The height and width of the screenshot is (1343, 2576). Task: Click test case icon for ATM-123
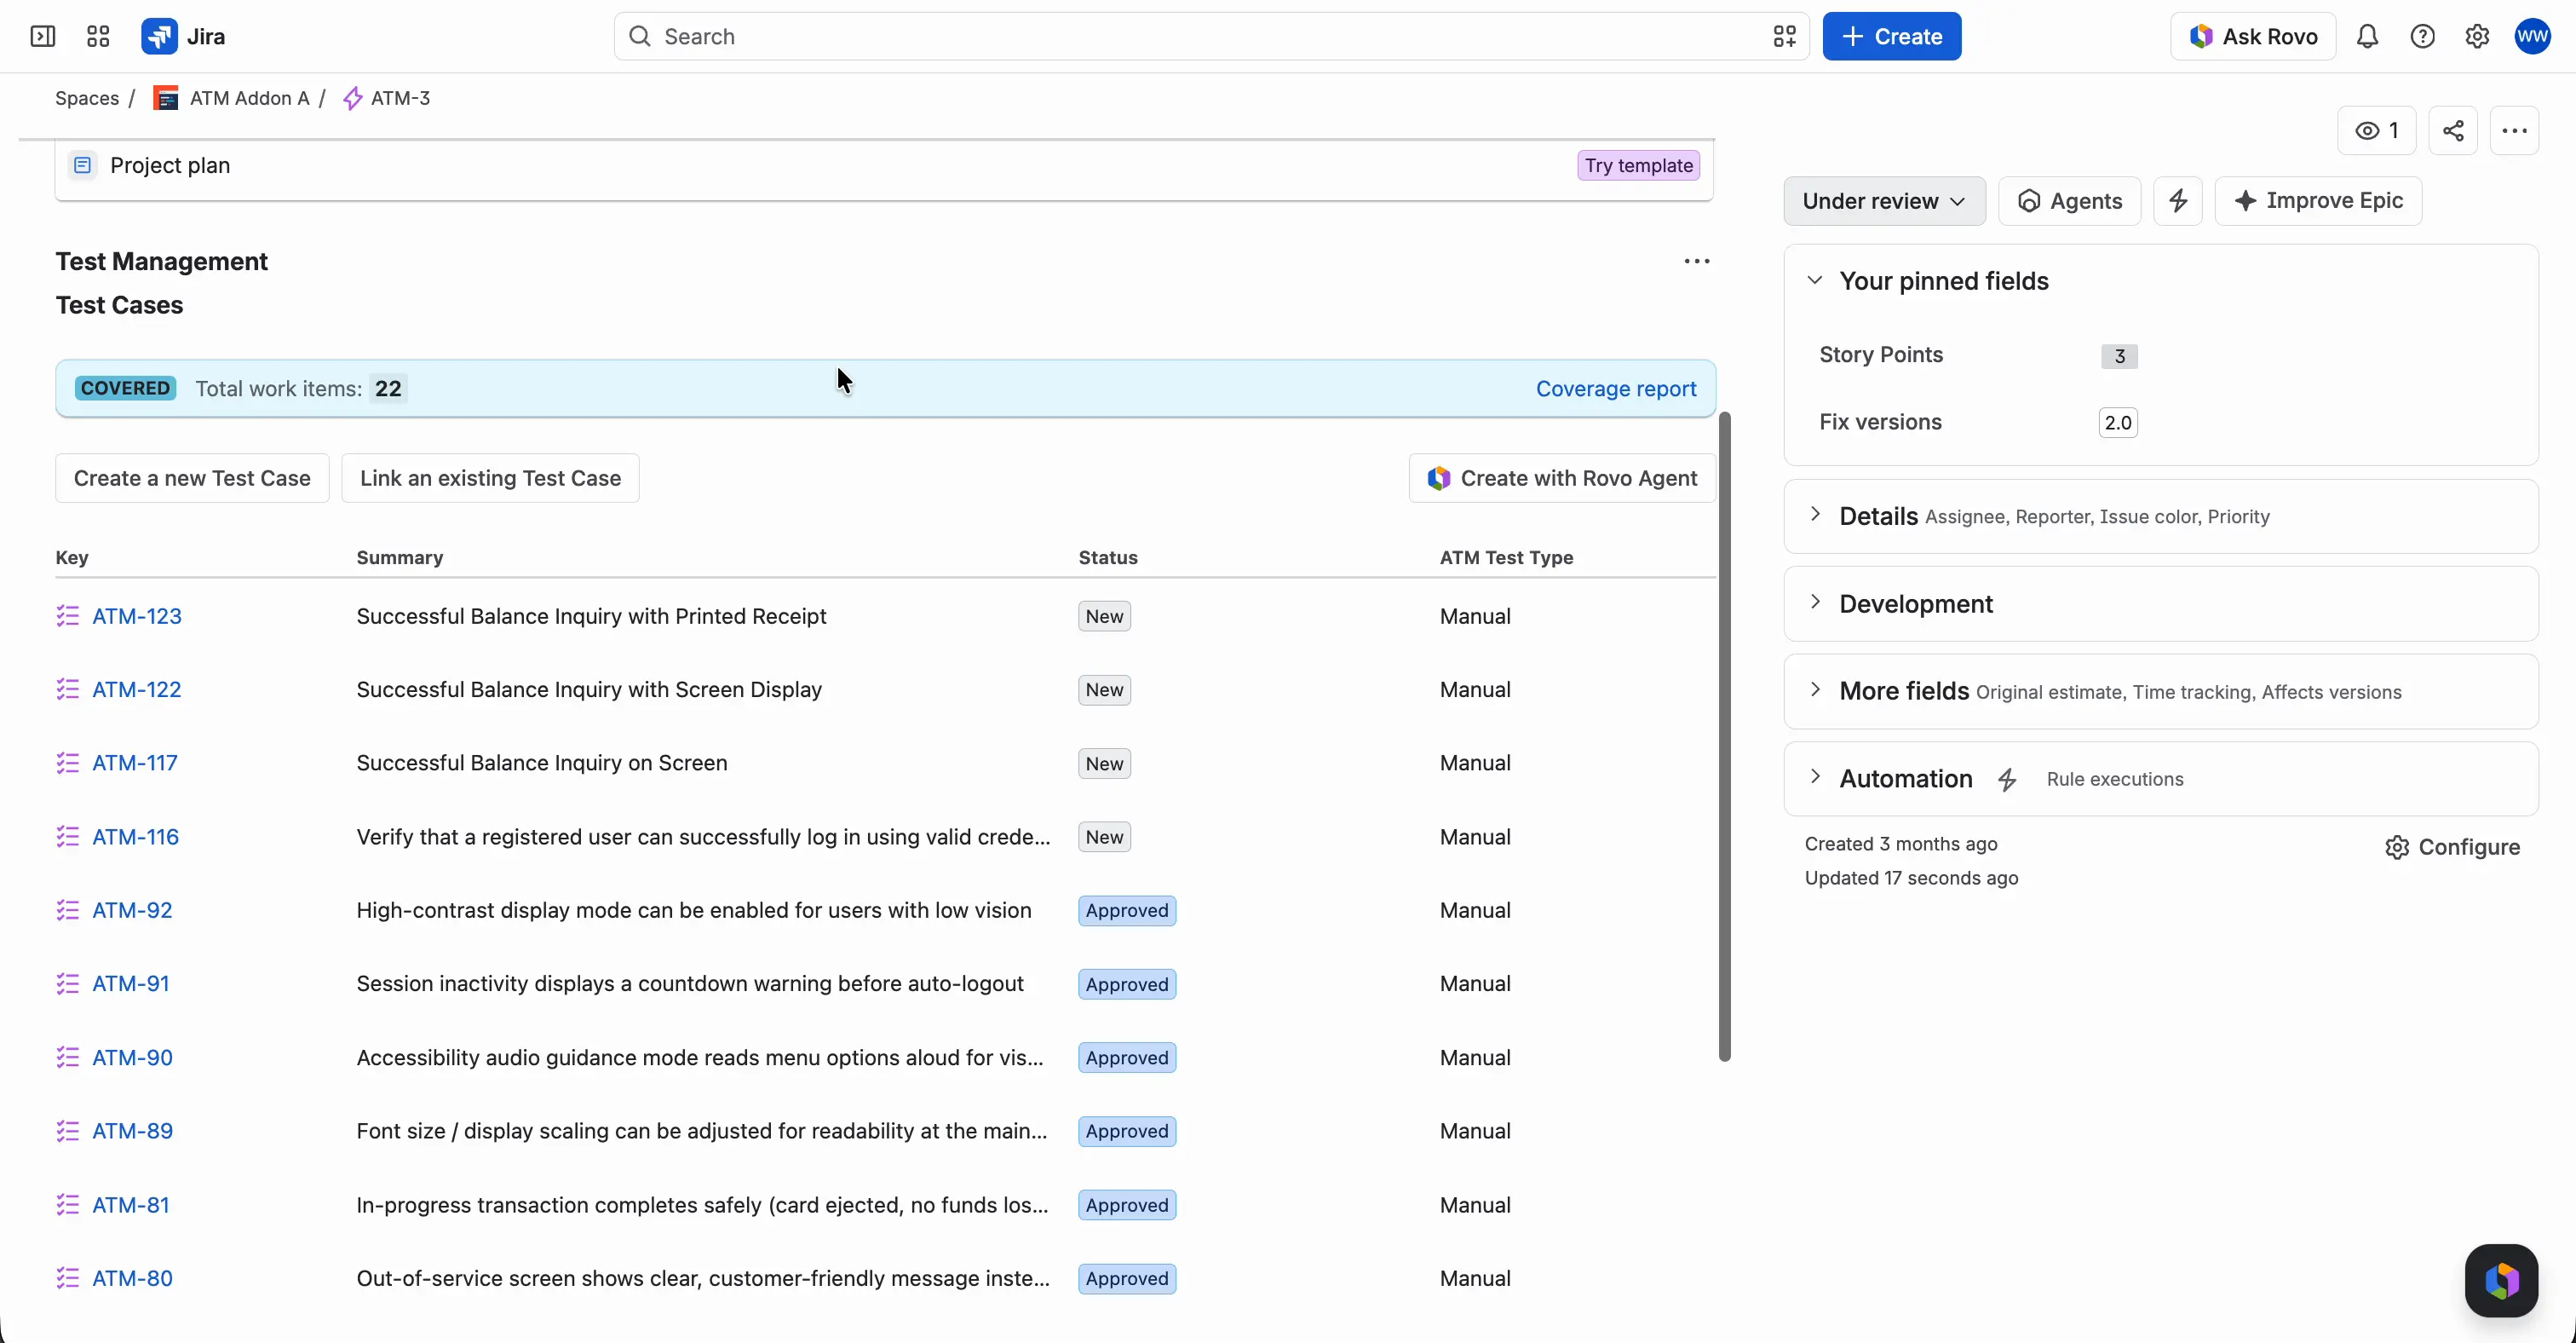[67, 616]
